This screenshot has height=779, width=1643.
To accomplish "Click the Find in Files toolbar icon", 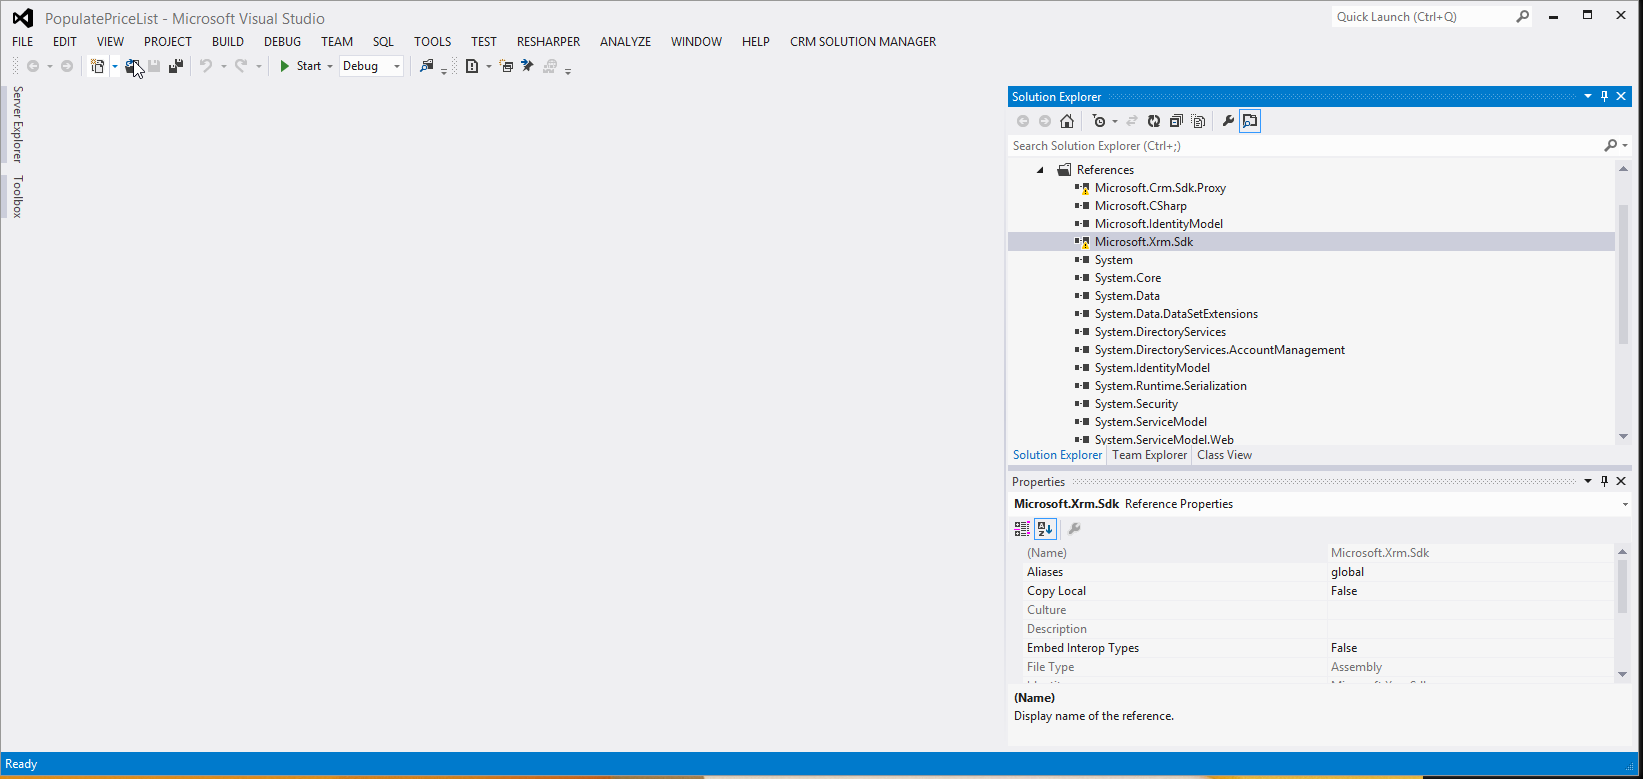I will [x=427, y=66].
